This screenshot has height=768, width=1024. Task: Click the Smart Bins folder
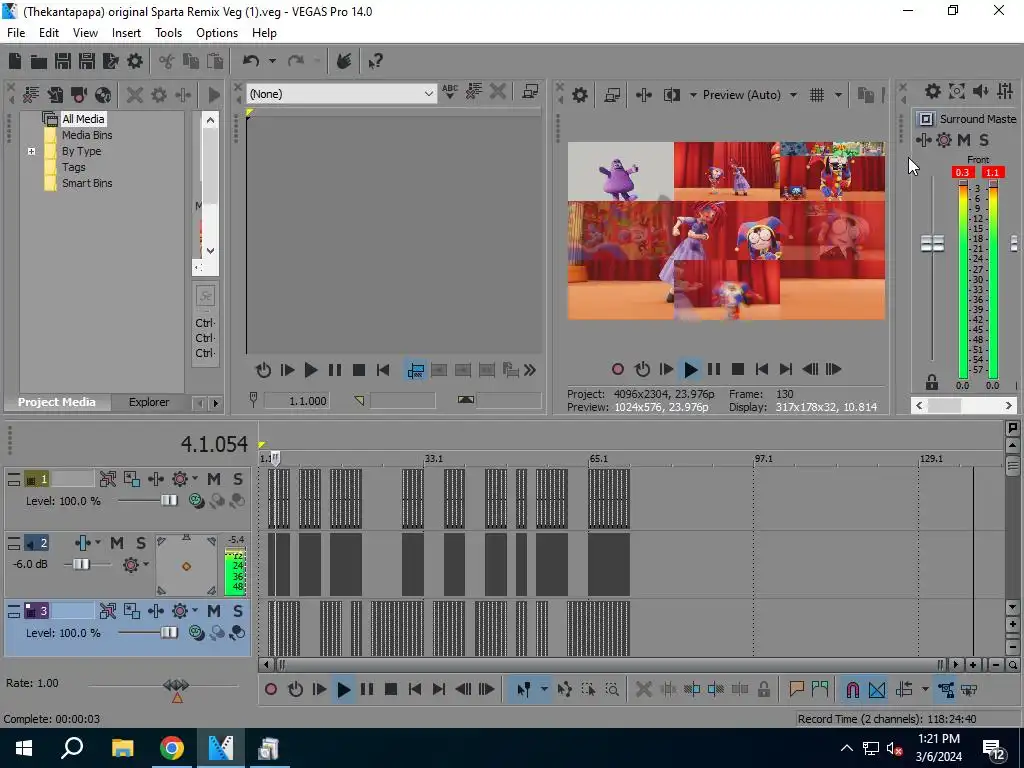87,184
